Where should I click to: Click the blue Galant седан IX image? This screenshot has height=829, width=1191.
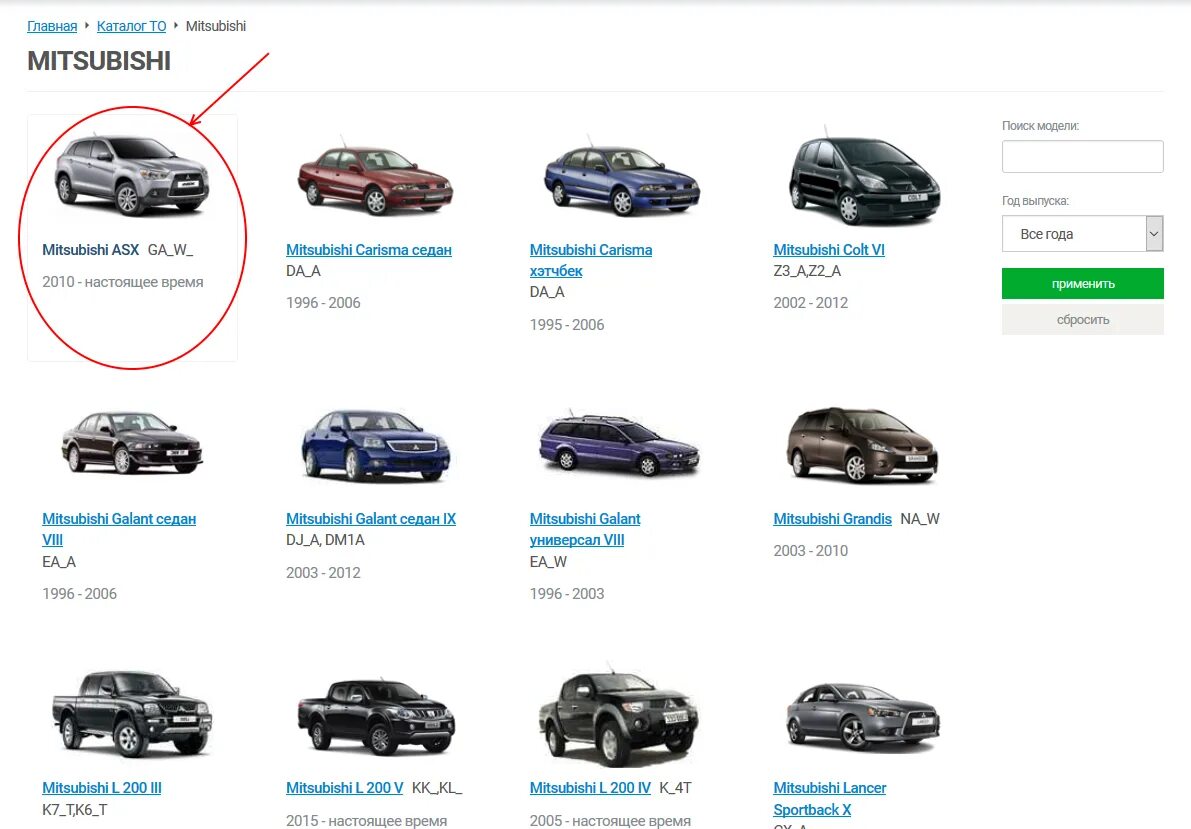point(375,445)
